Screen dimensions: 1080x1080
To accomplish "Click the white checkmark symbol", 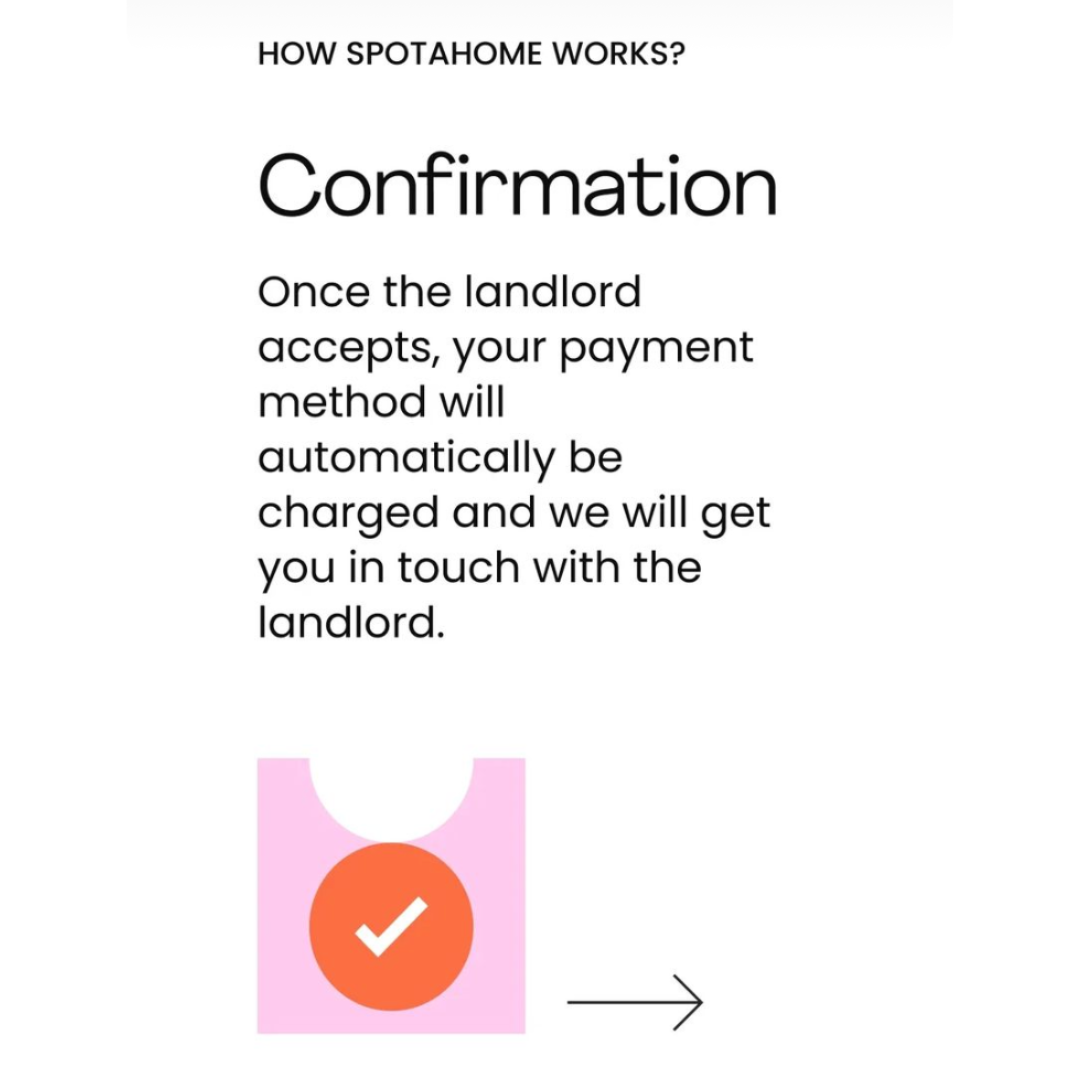I will pyautogui.click(x=391, y=926).
